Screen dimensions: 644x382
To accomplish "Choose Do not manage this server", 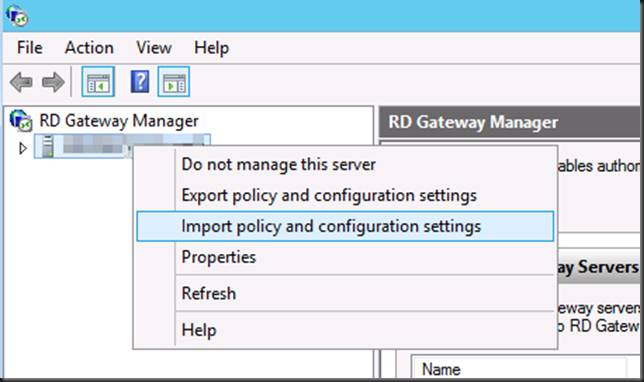I will (345, 165).
